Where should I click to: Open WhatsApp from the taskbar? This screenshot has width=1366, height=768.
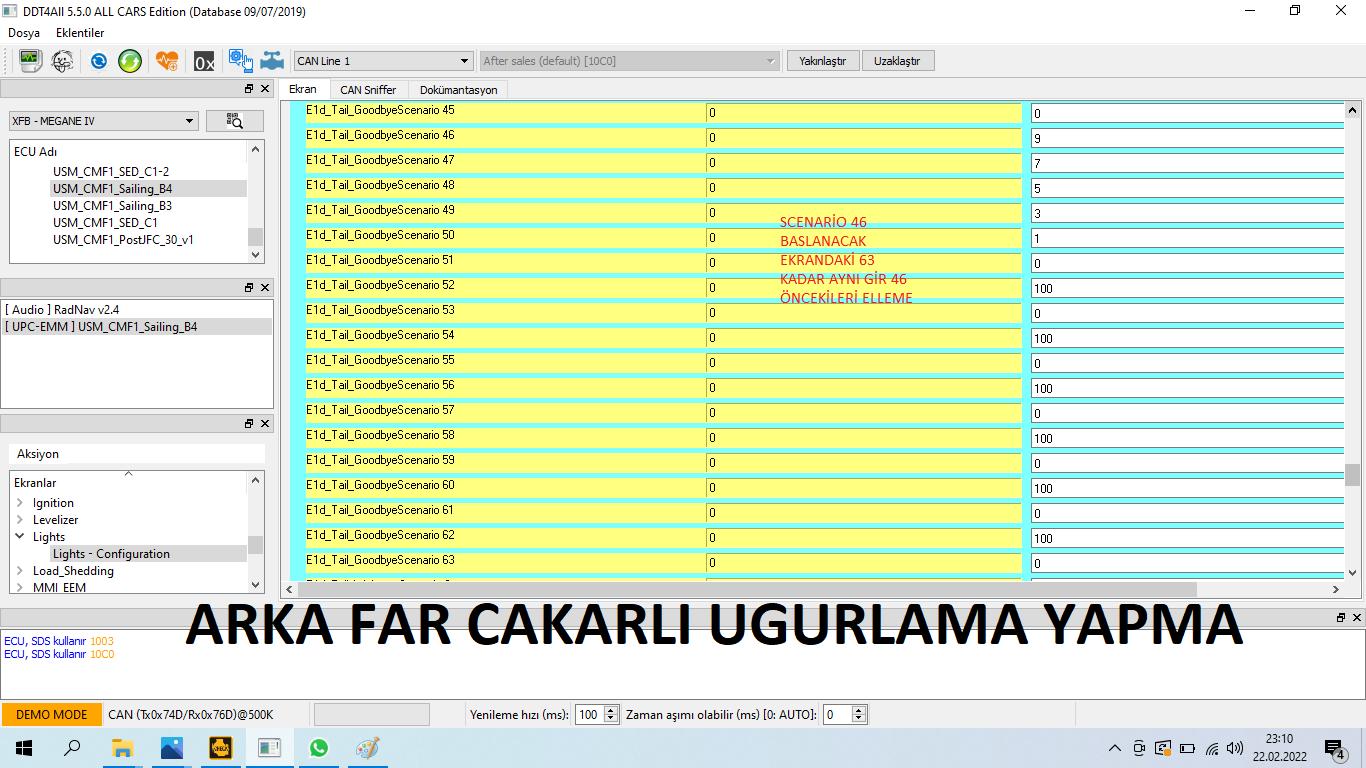pos(318,748)
